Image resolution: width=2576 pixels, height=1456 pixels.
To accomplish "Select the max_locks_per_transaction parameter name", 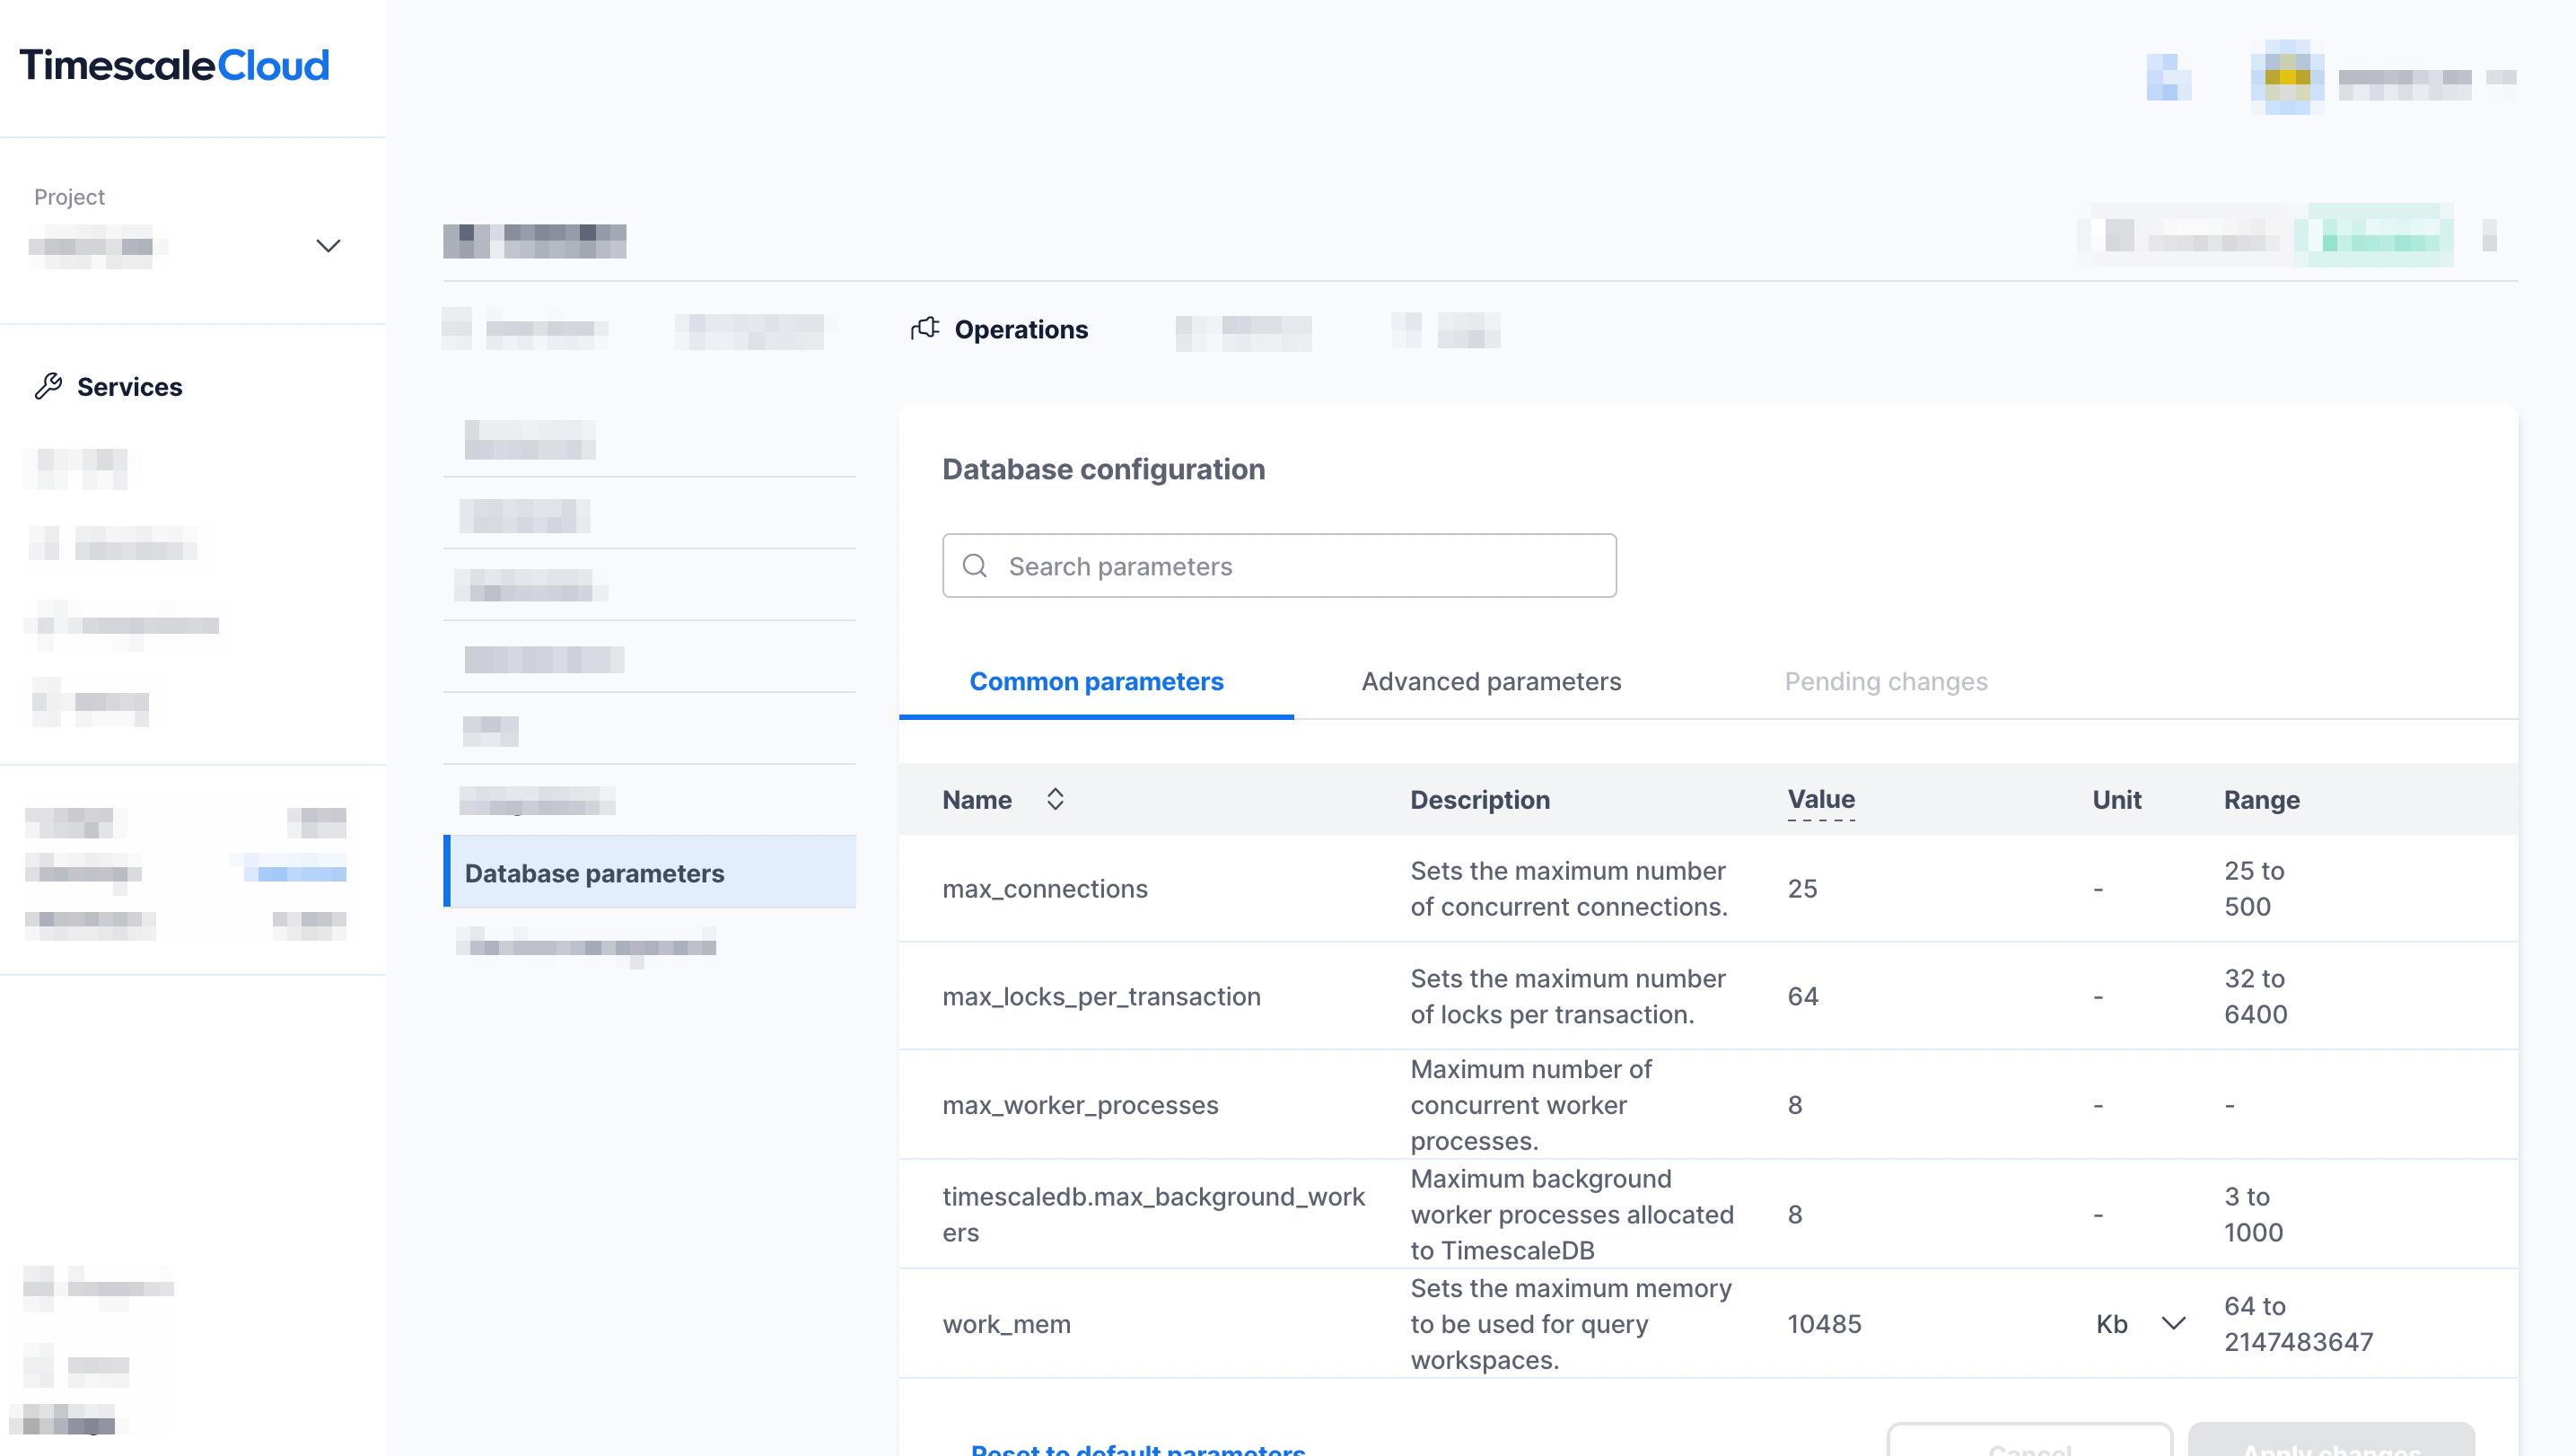I will (1101, 996).
